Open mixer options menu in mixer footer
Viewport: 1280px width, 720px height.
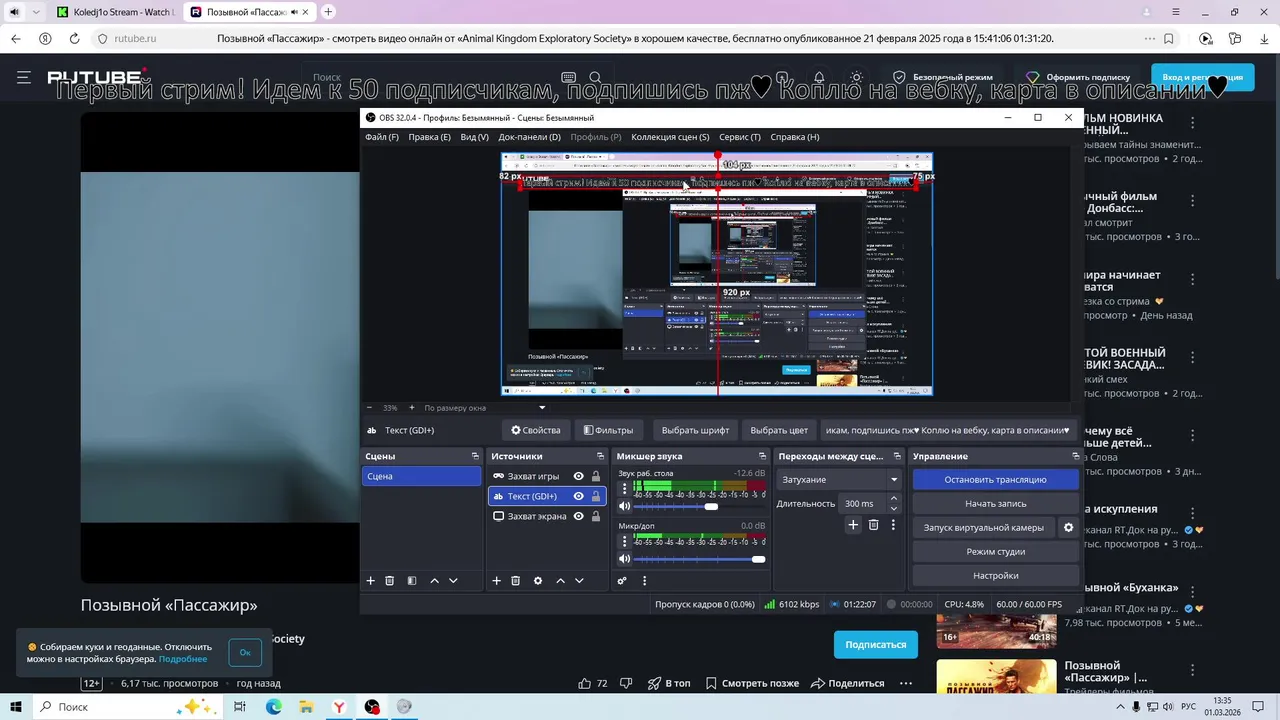point(644,581)
